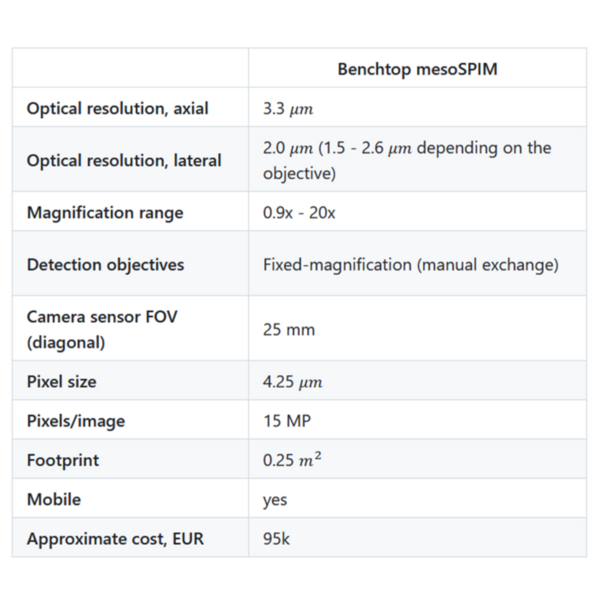Select the Footprint row label
Image resolution: width=600 pixels, height=599 pixels.
tap(63, 460)
